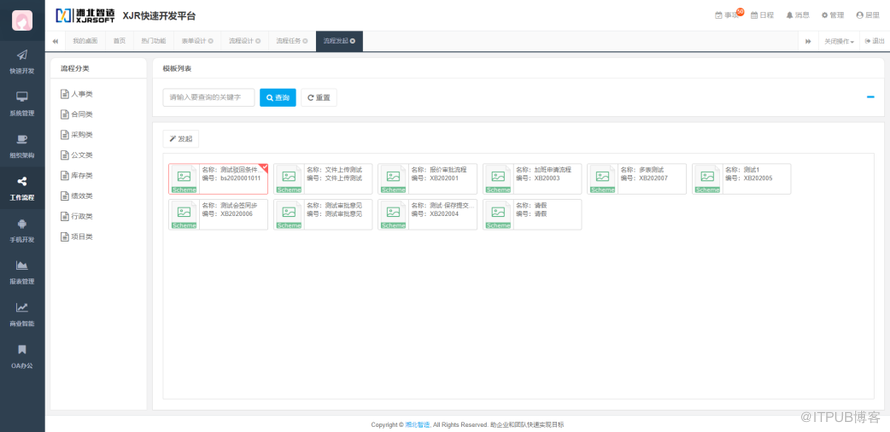The height and width of the screenshot is (432, 890).
Task: Select 绩效类 category
Action: click(x=77, y=196)
